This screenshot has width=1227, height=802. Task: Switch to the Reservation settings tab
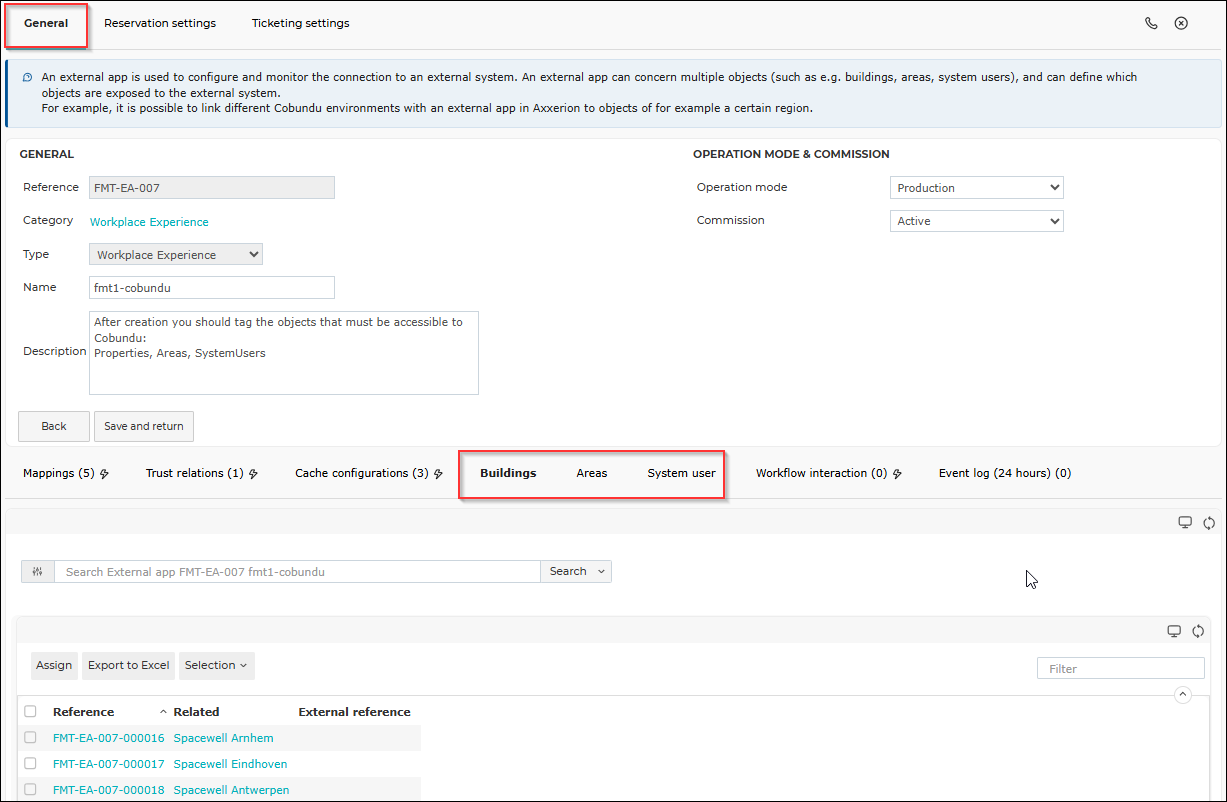[160, 23]
